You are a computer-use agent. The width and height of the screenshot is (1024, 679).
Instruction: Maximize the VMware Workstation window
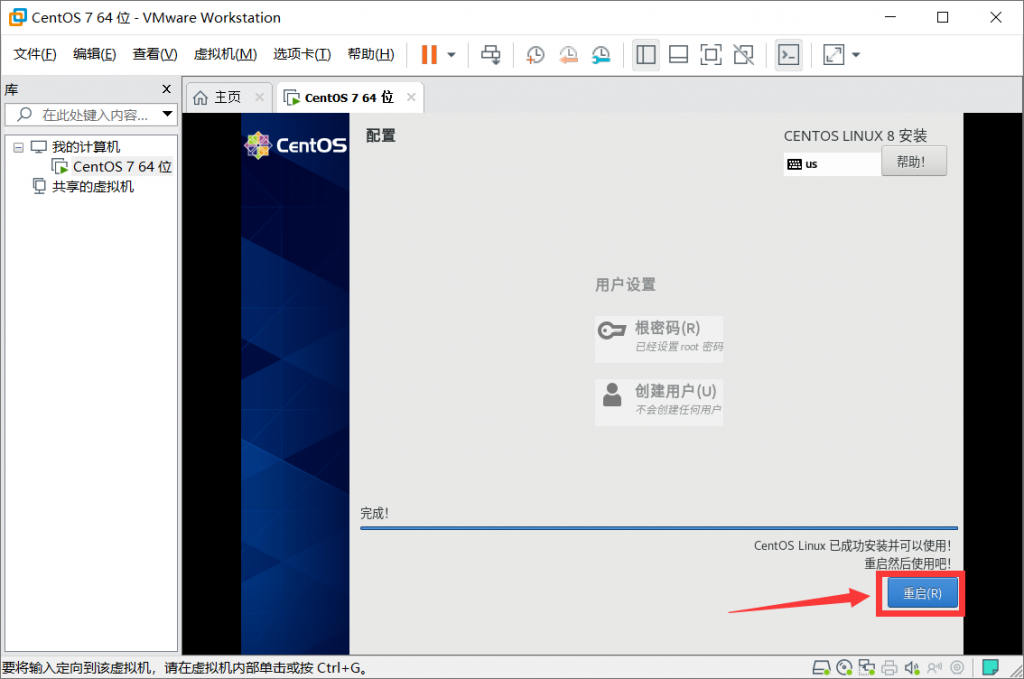[942, 17]
